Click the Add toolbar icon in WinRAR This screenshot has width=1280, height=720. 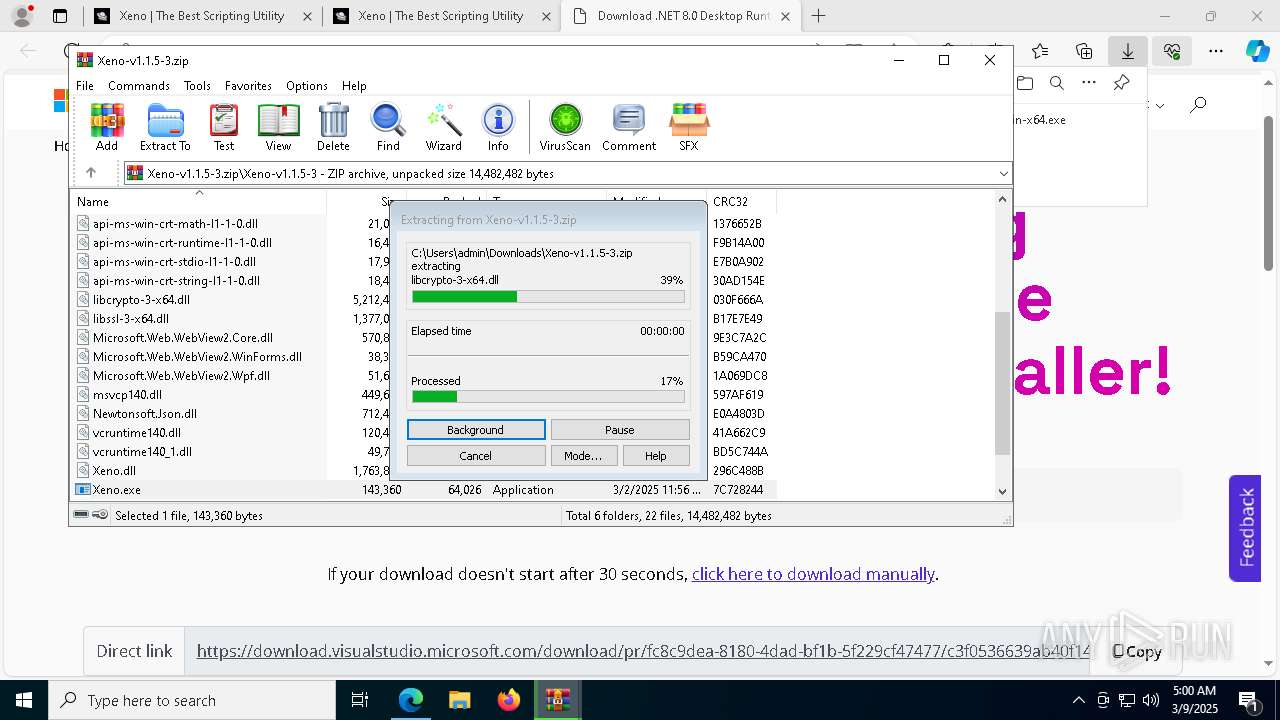(107, 127)
